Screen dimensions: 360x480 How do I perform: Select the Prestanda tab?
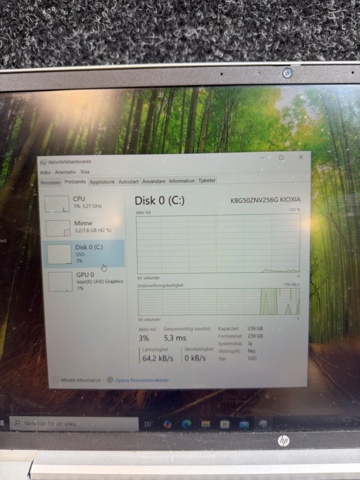pyautogui.click(x=75, y=182)
